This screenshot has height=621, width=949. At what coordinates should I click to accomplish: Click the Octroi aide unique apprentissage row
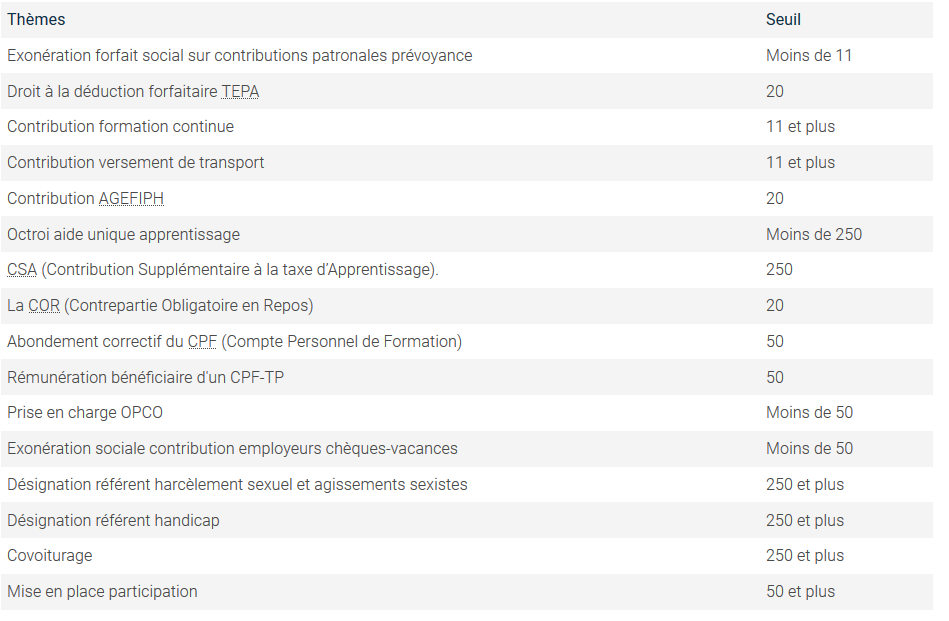467,234
